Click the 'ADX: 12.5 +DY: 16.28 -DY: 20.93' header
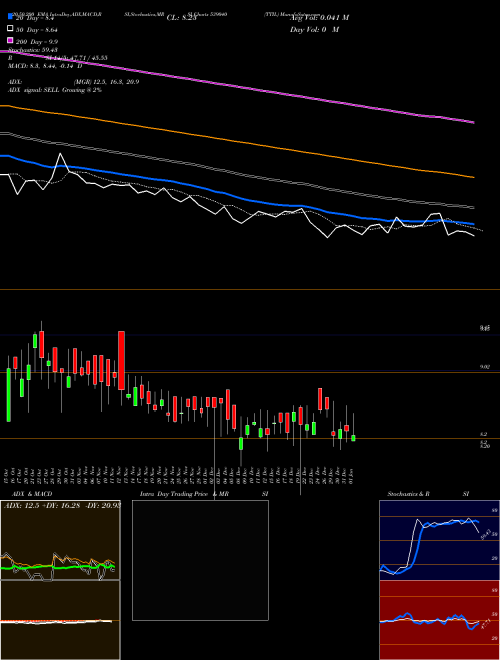The image size is (500, 660). click(x=62, y=505)
